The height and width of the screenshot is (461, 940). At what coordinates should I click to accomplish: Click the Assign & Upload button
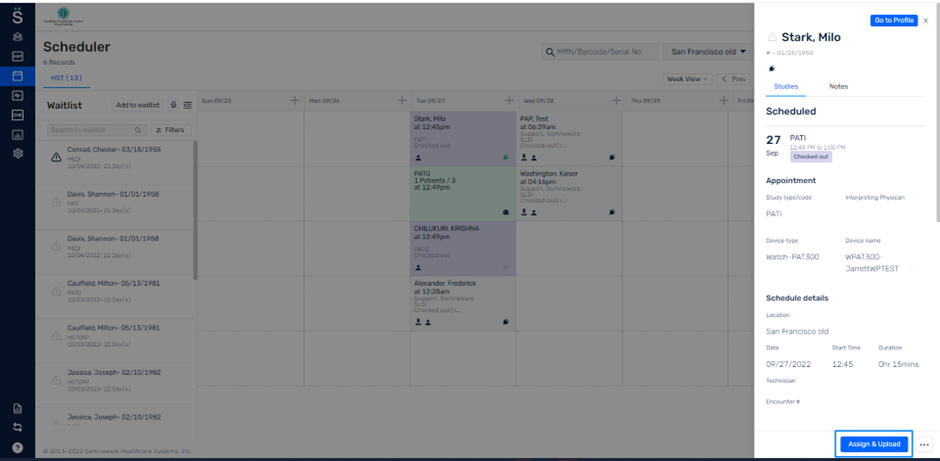(x=874, y=444)
